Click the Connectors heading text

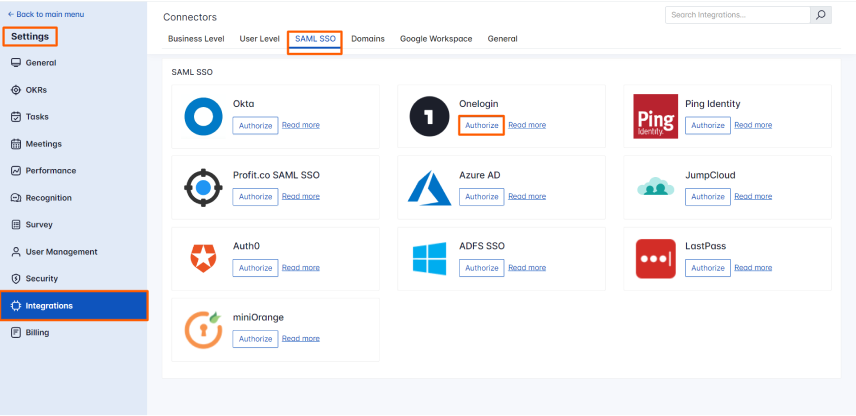point(190,17)
